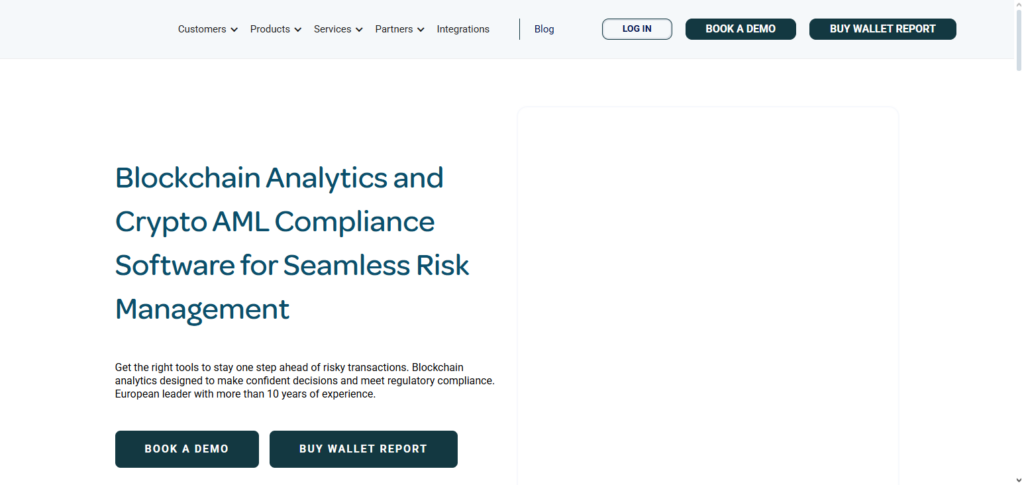Click the chevron arrow beside Products

point(297,30)
